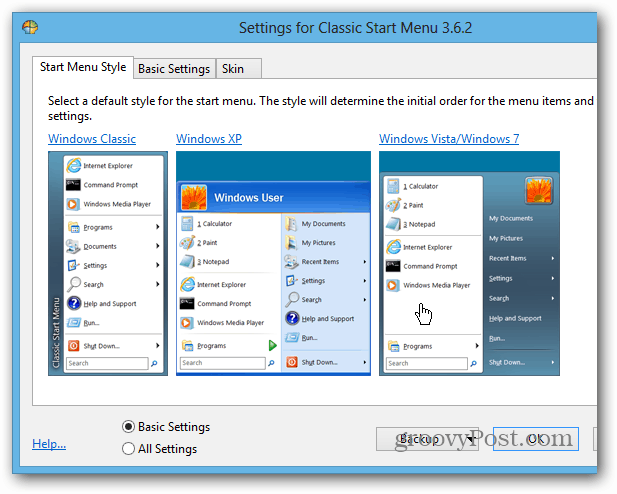Choose the Windows Classic style link
Viewport: 617px width, 494px height.
pos(92,139)
